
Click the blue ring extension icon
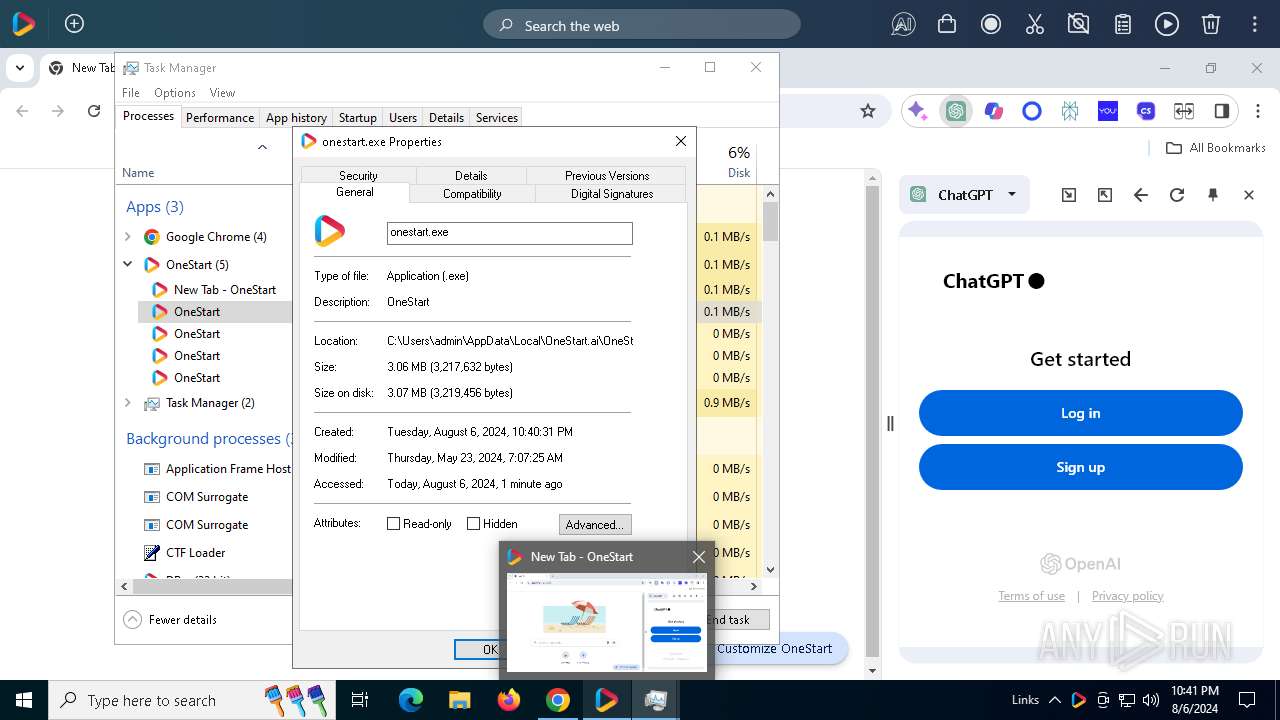click(1032, 111)
